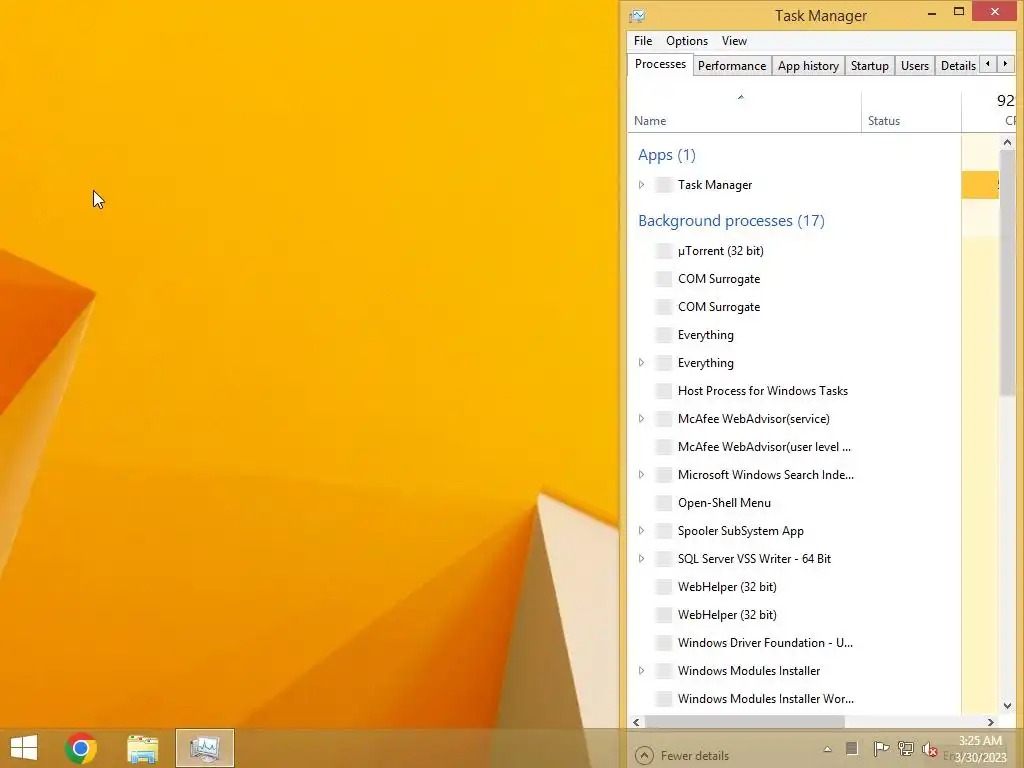Click the horizontal scrollbar right arrow
The width and height of the screenshot is (1024, 768).
point(991,722)
